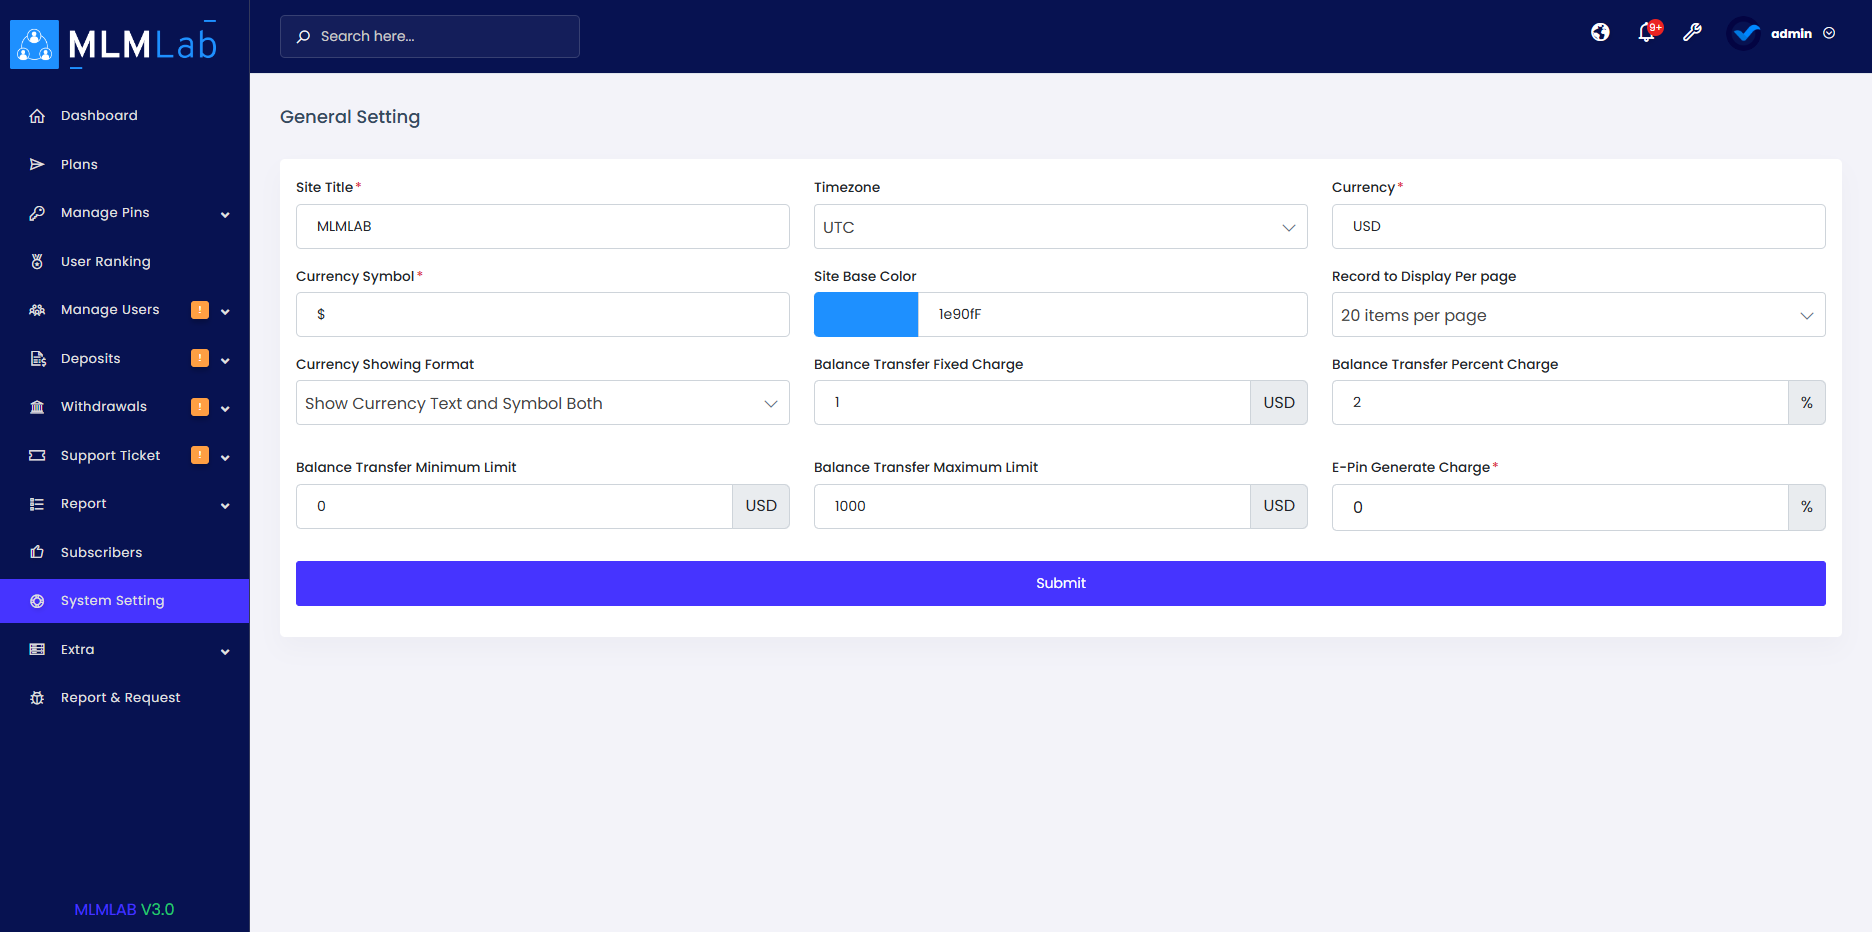Click the Support Ticket orange alert badge

pos(200,455)
